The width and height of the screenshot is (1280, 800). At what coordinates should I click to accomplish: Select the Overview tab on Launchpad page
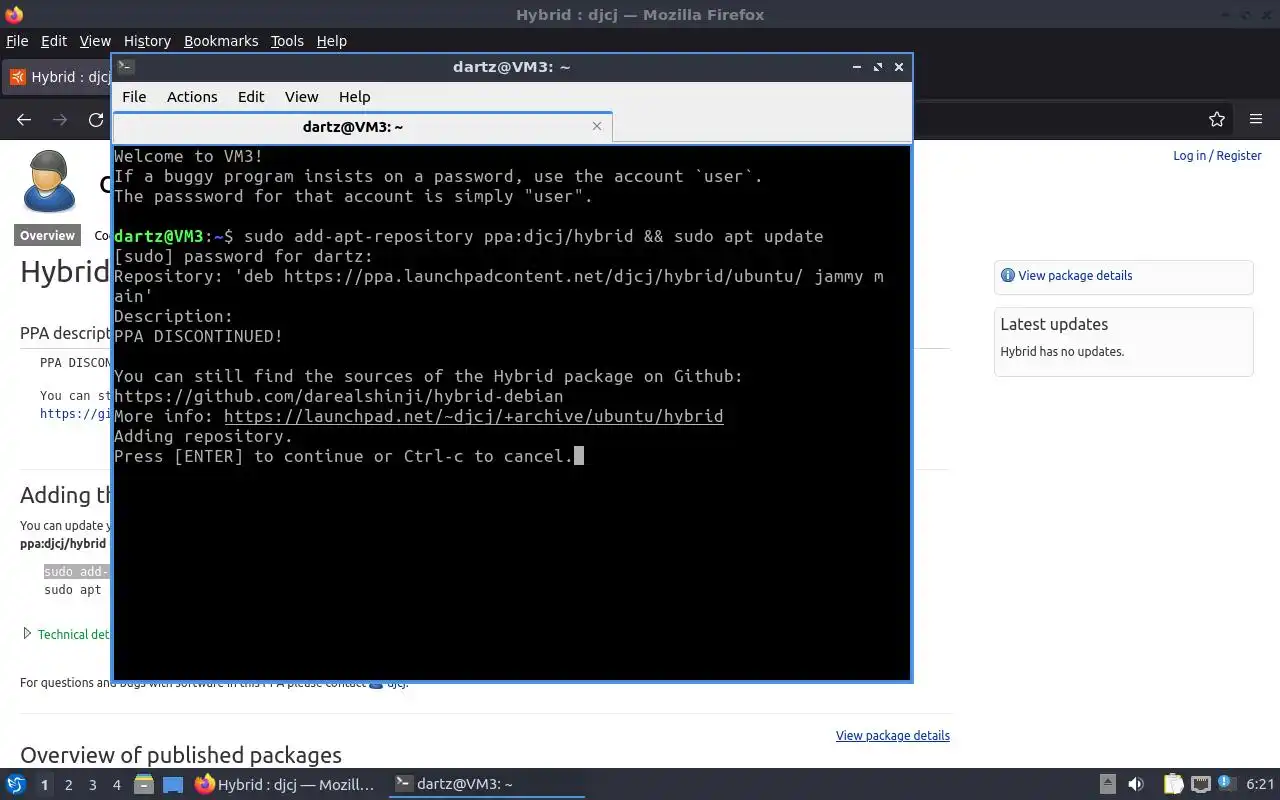point(48,236)
